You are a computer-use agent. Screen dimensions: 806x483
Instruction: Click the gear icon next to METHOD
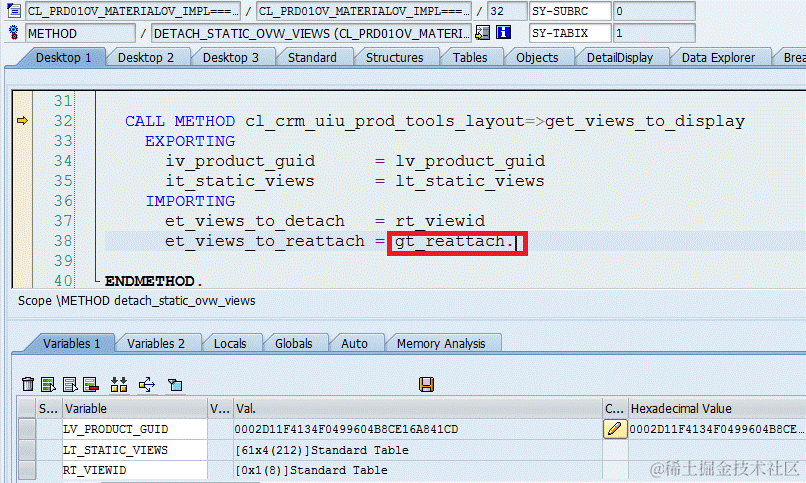[14, 33]
